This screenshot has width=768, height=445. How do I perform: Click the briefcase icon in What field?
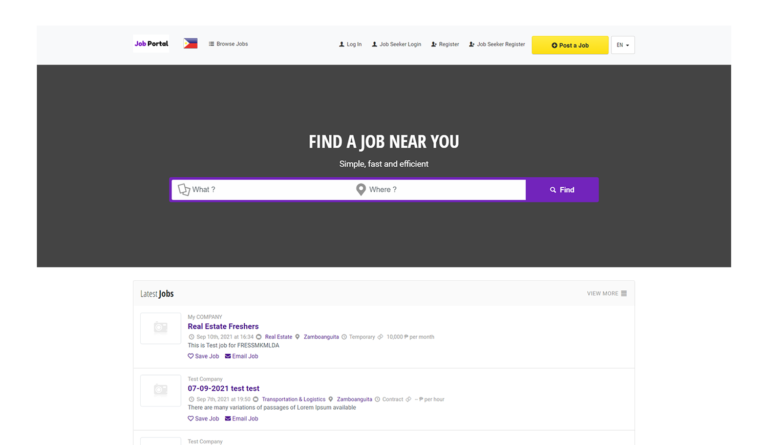coord(184,189)
